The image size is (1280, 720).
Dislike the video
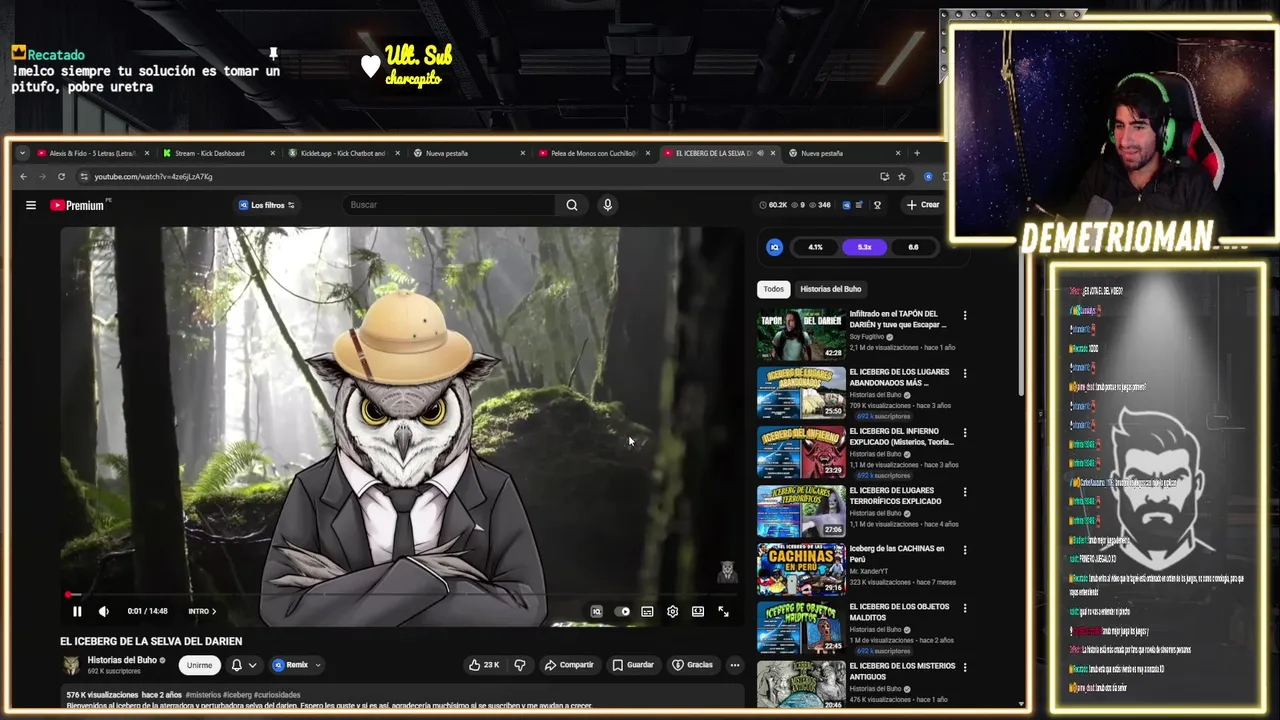pos(520,665)
